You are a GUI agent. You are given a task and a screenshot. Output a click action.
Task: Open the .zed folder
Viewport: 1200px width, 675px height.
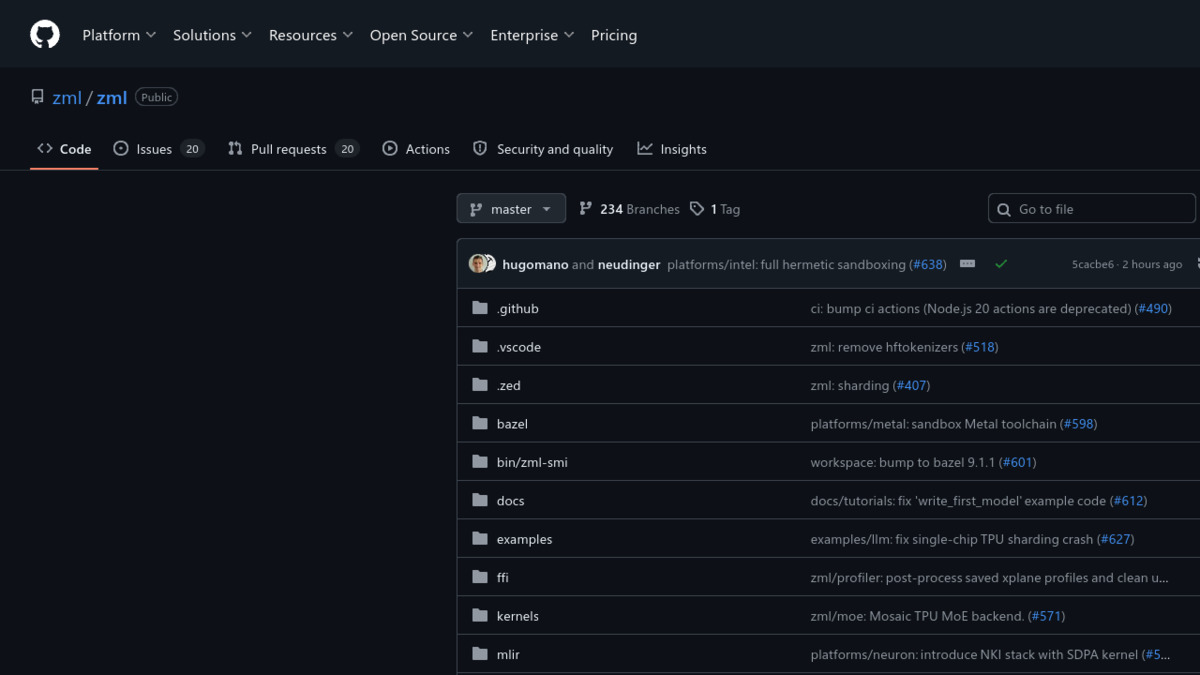(x=508, y=385)
